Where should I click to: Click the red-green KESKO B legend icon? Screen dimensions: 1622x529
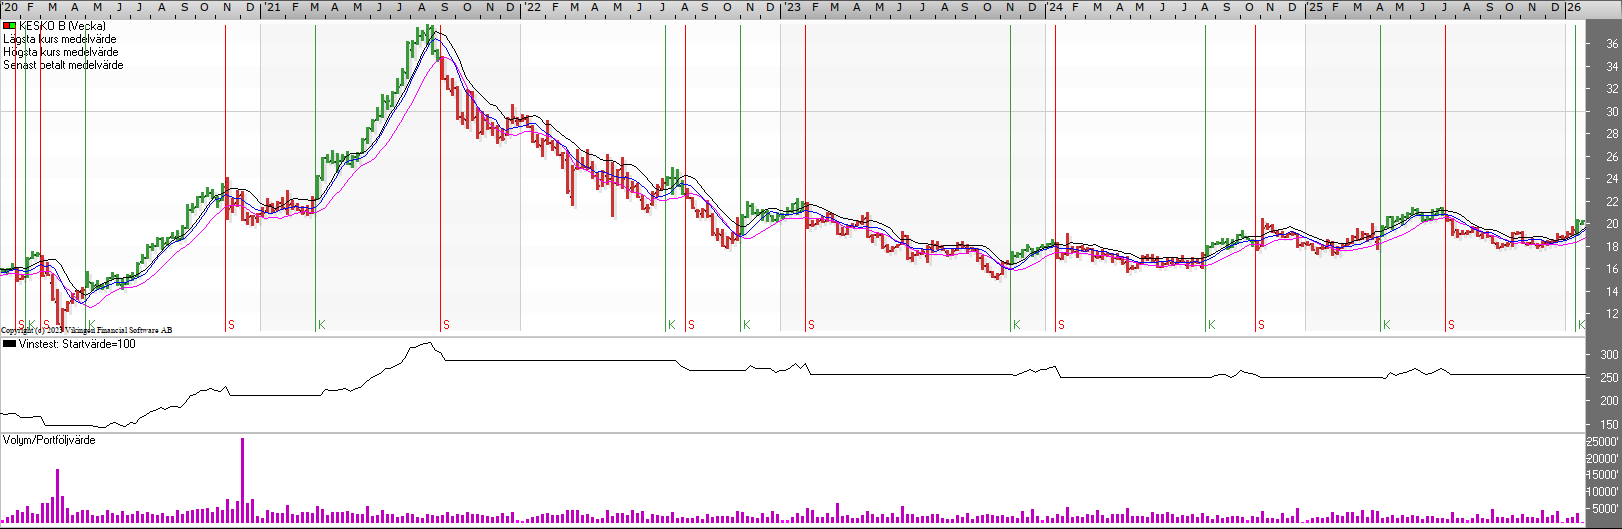9,26
